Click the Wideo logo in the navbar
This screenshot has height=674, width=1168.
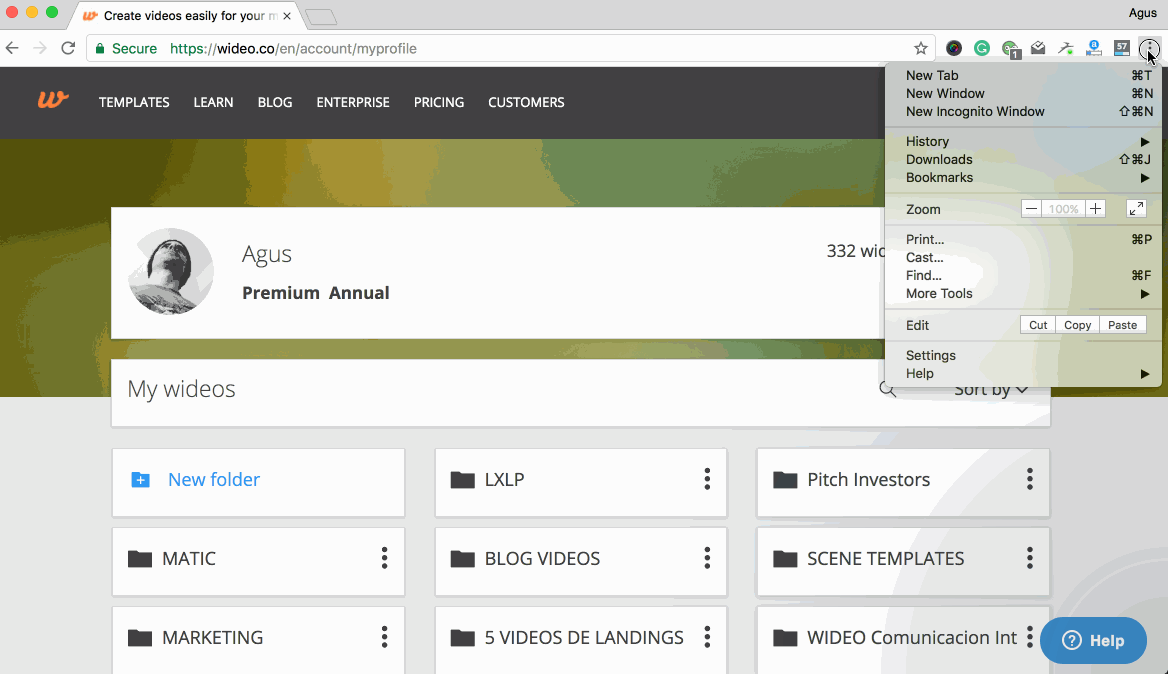click(x=53, y=100)
